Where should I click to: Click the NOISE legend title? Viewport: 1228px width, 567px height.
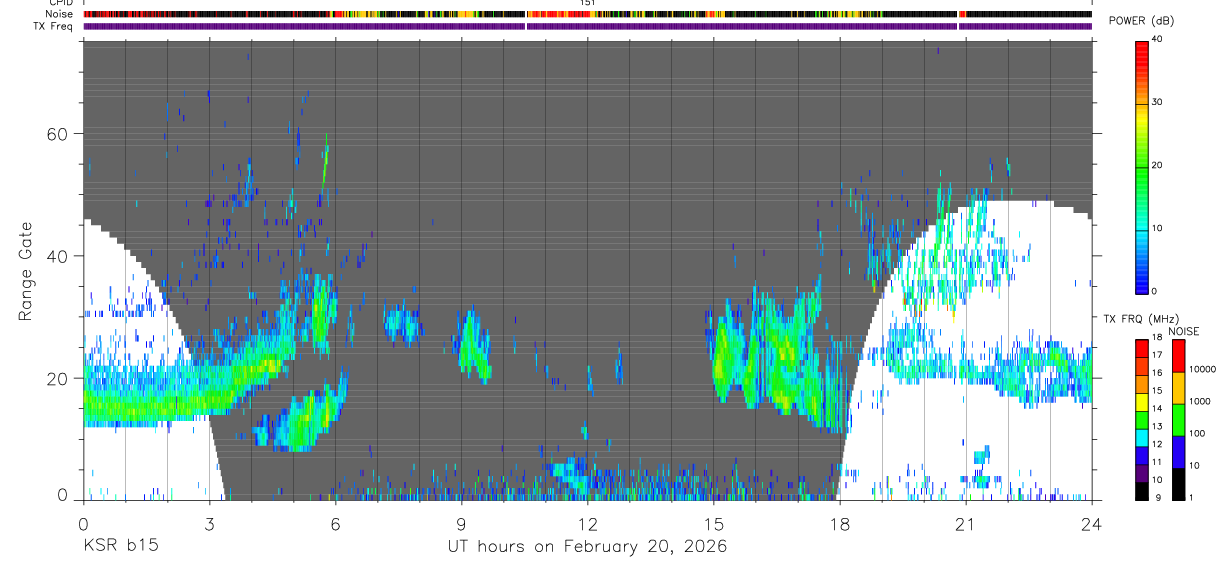click(x=1185, y=331)
